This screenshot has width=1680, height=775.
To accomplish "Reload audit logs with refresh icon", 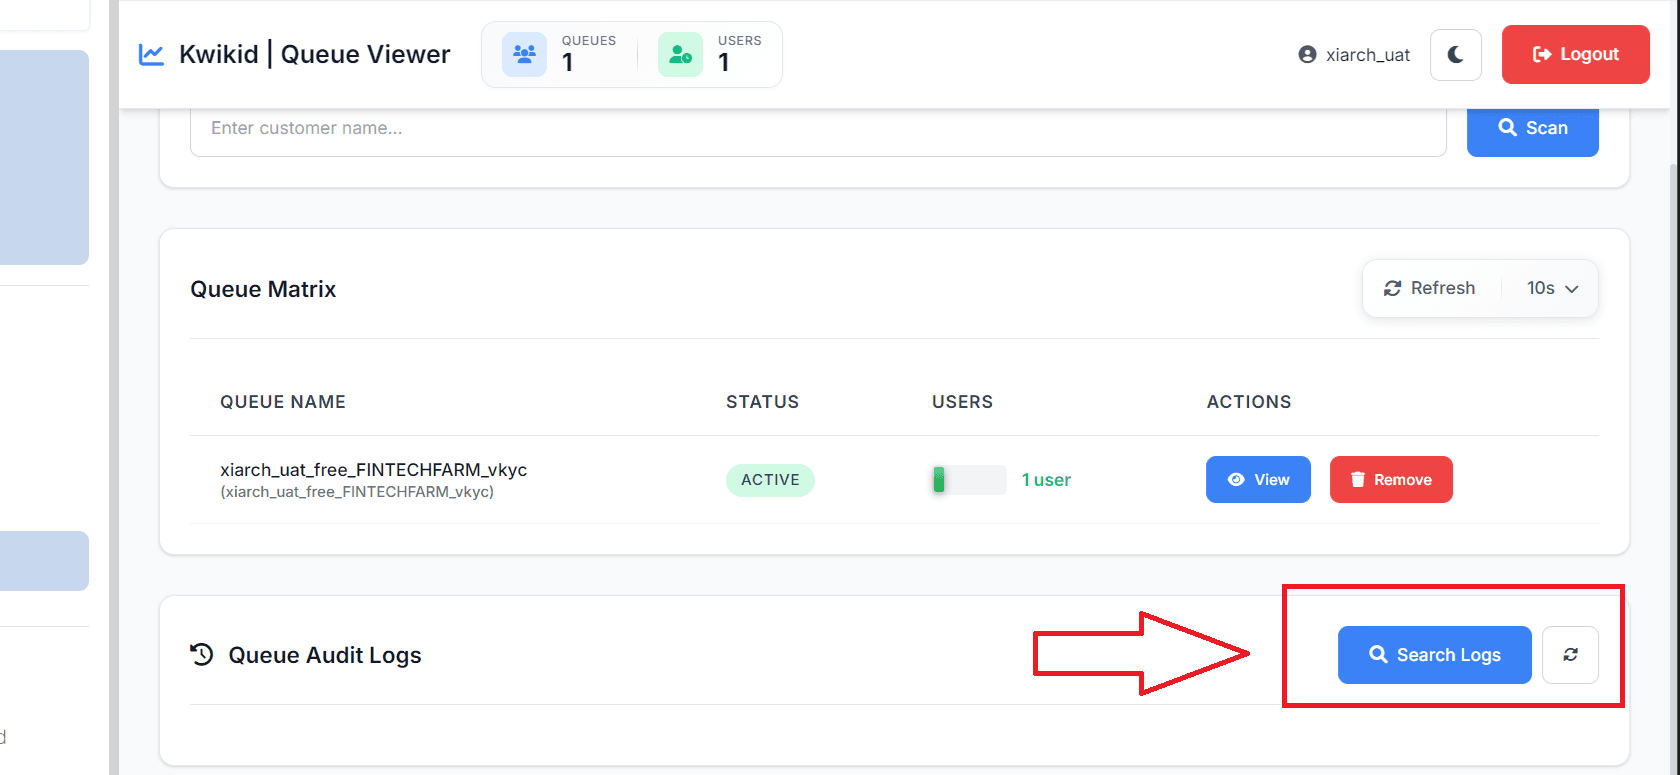I will click(x=1570, y=655).
